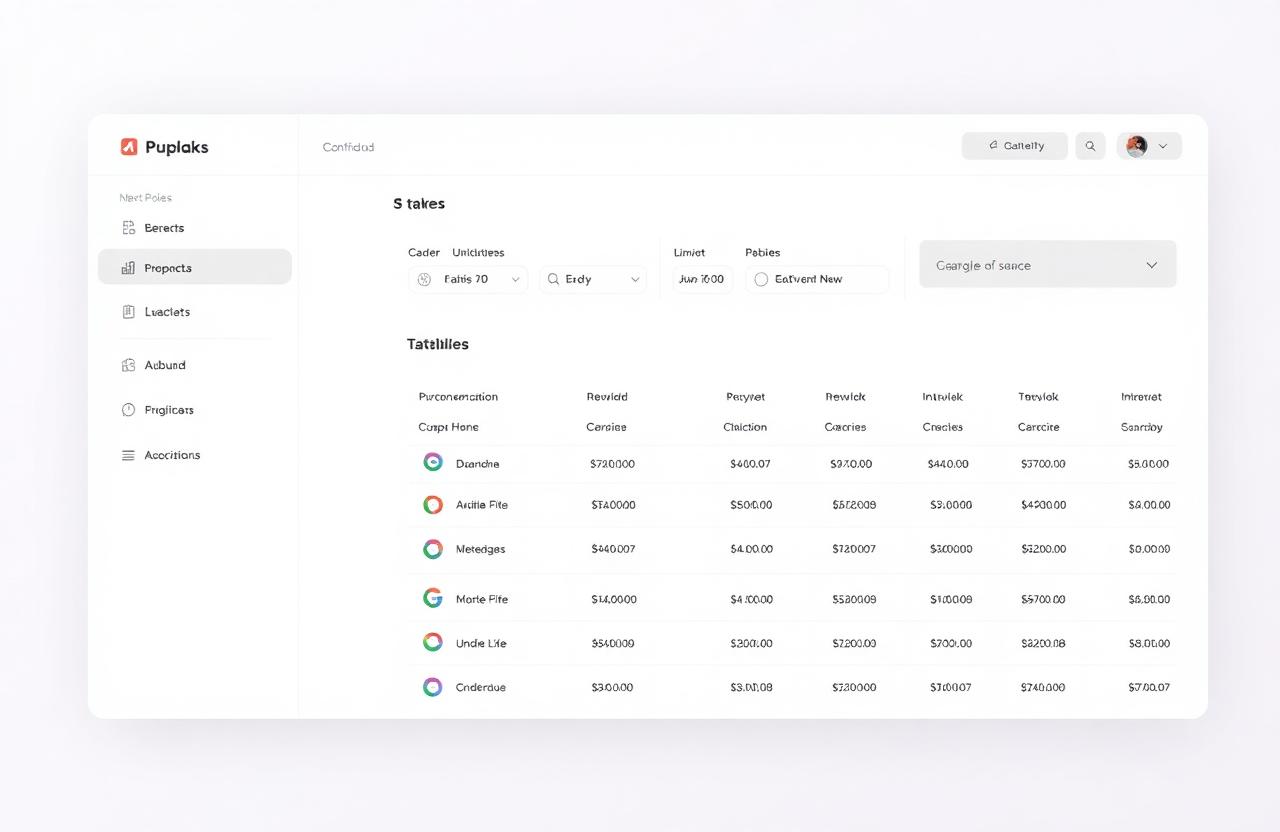This screenshot has height=832, width=1280.
Task: Click the $700.07 value in Cnderdue row
Action: (x=1149, y=687)
